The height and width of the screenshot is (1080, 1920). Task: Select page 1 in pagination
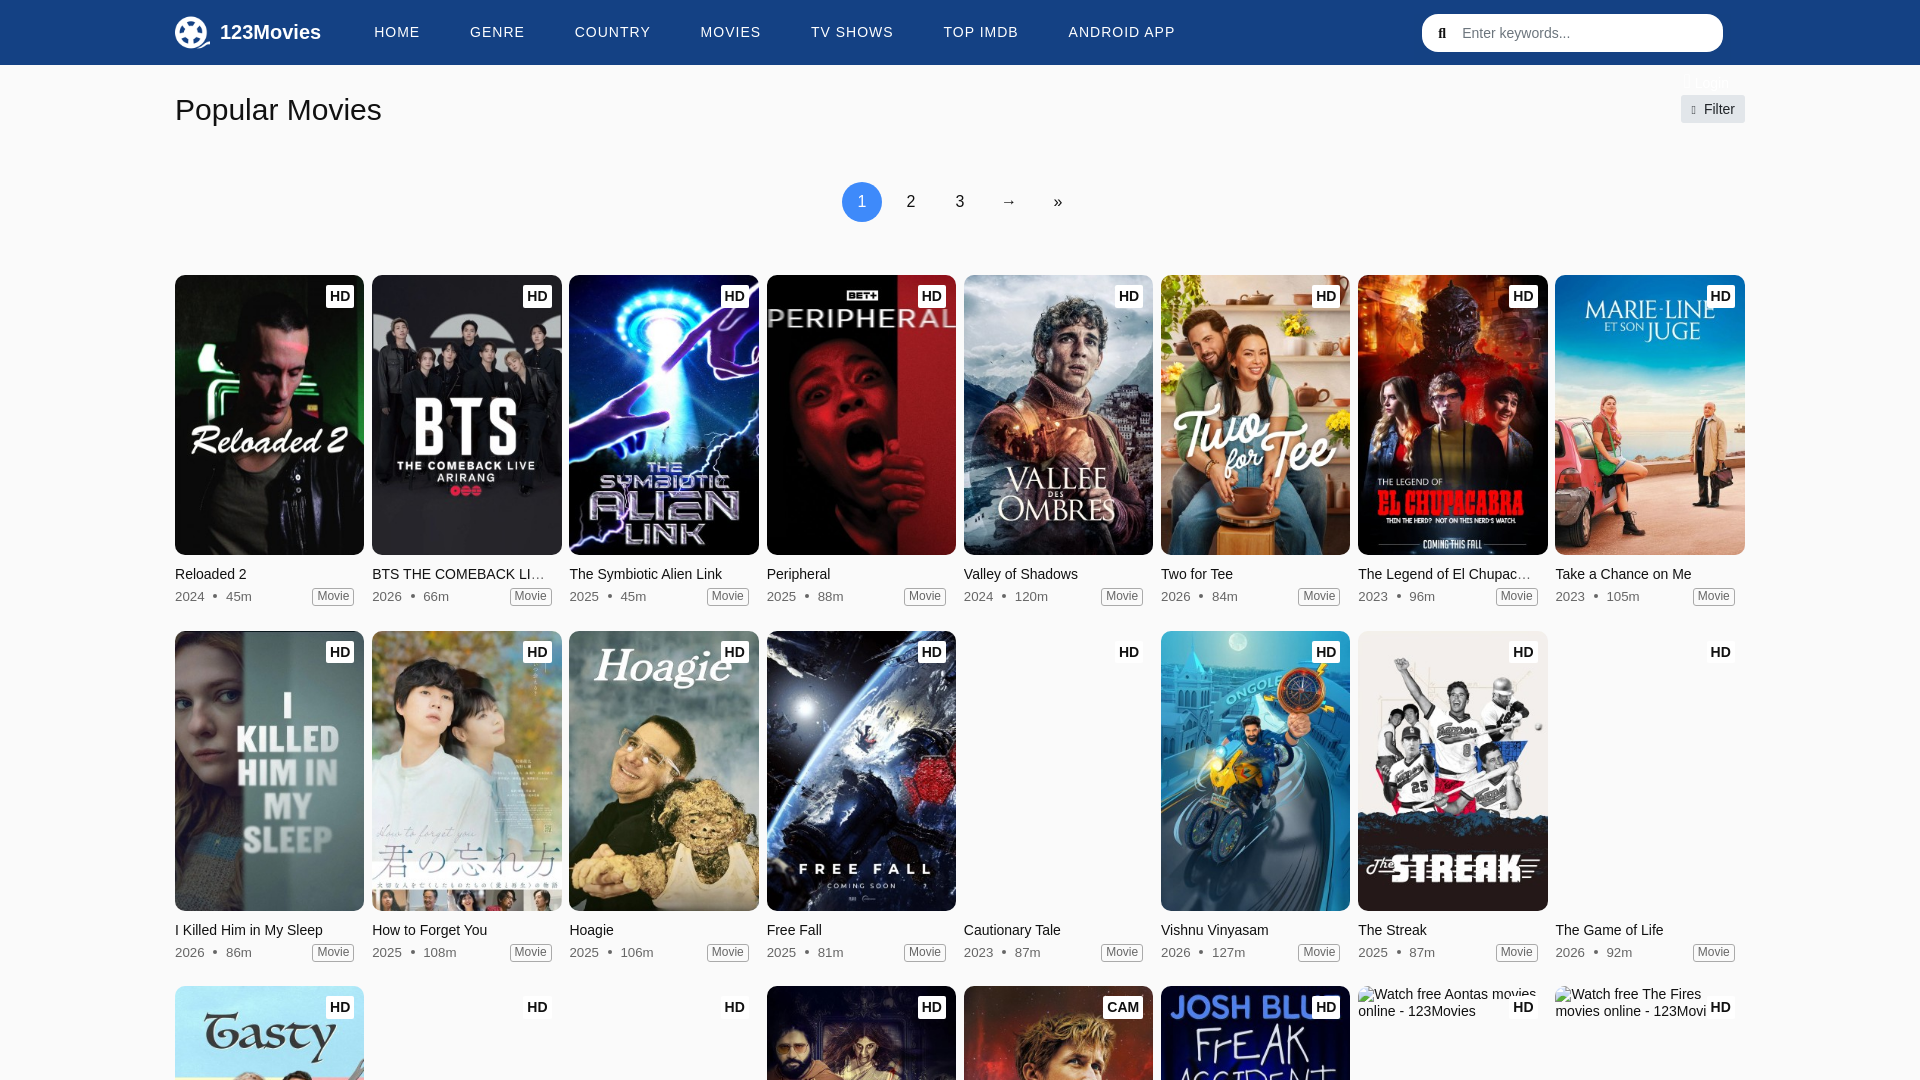(862, 202)
